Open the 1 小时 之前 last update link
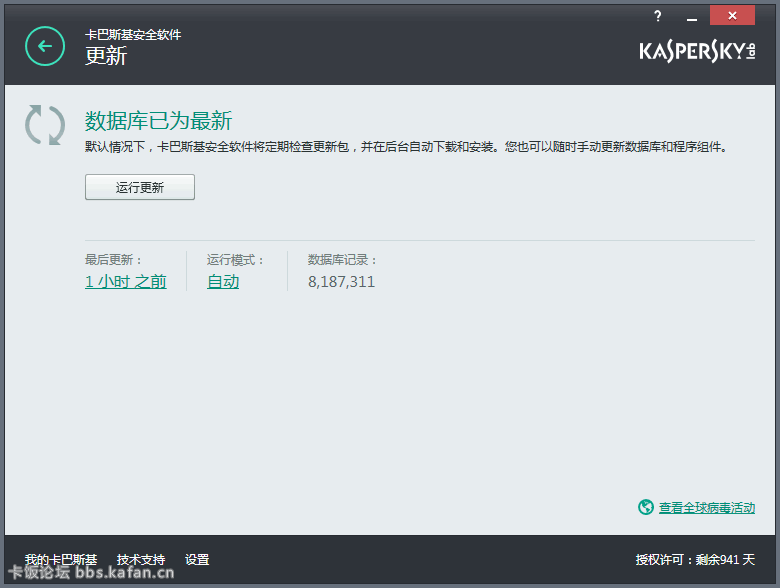 (x=125, y=282)
